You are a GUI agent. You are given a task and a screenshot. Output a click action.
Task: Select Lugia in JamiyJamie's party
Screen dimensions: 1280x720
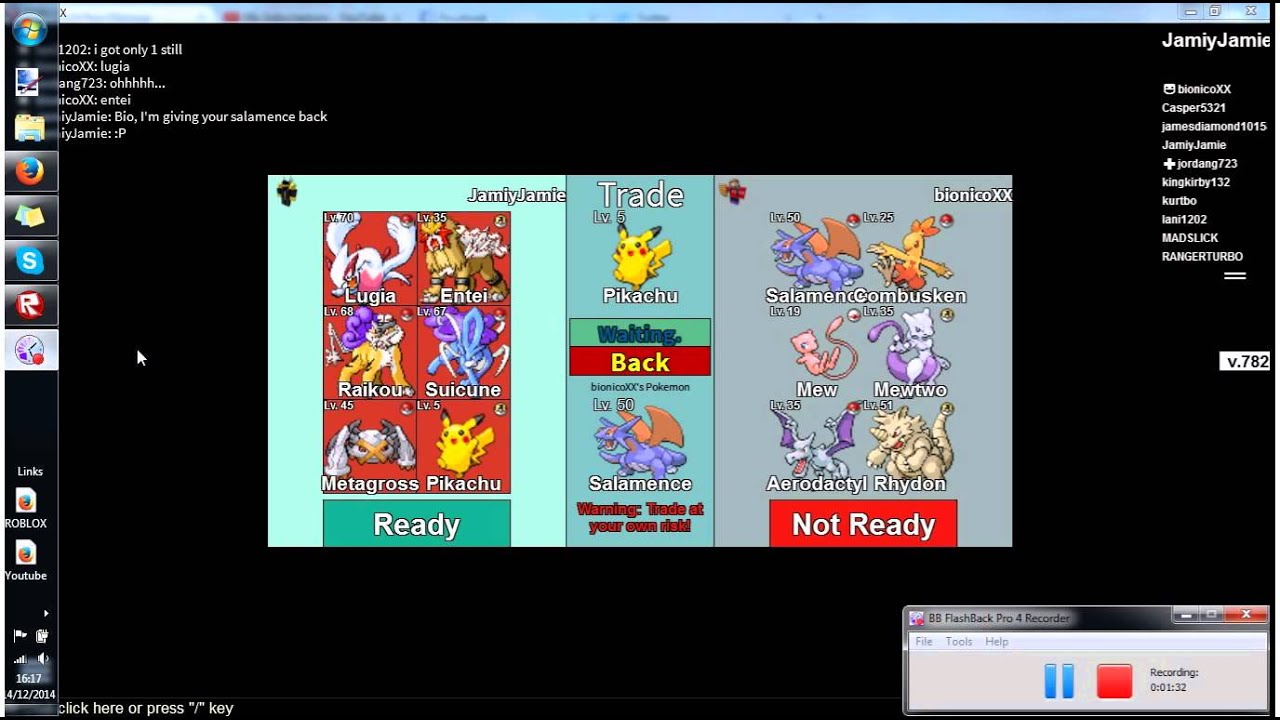[x=369, y=258]
